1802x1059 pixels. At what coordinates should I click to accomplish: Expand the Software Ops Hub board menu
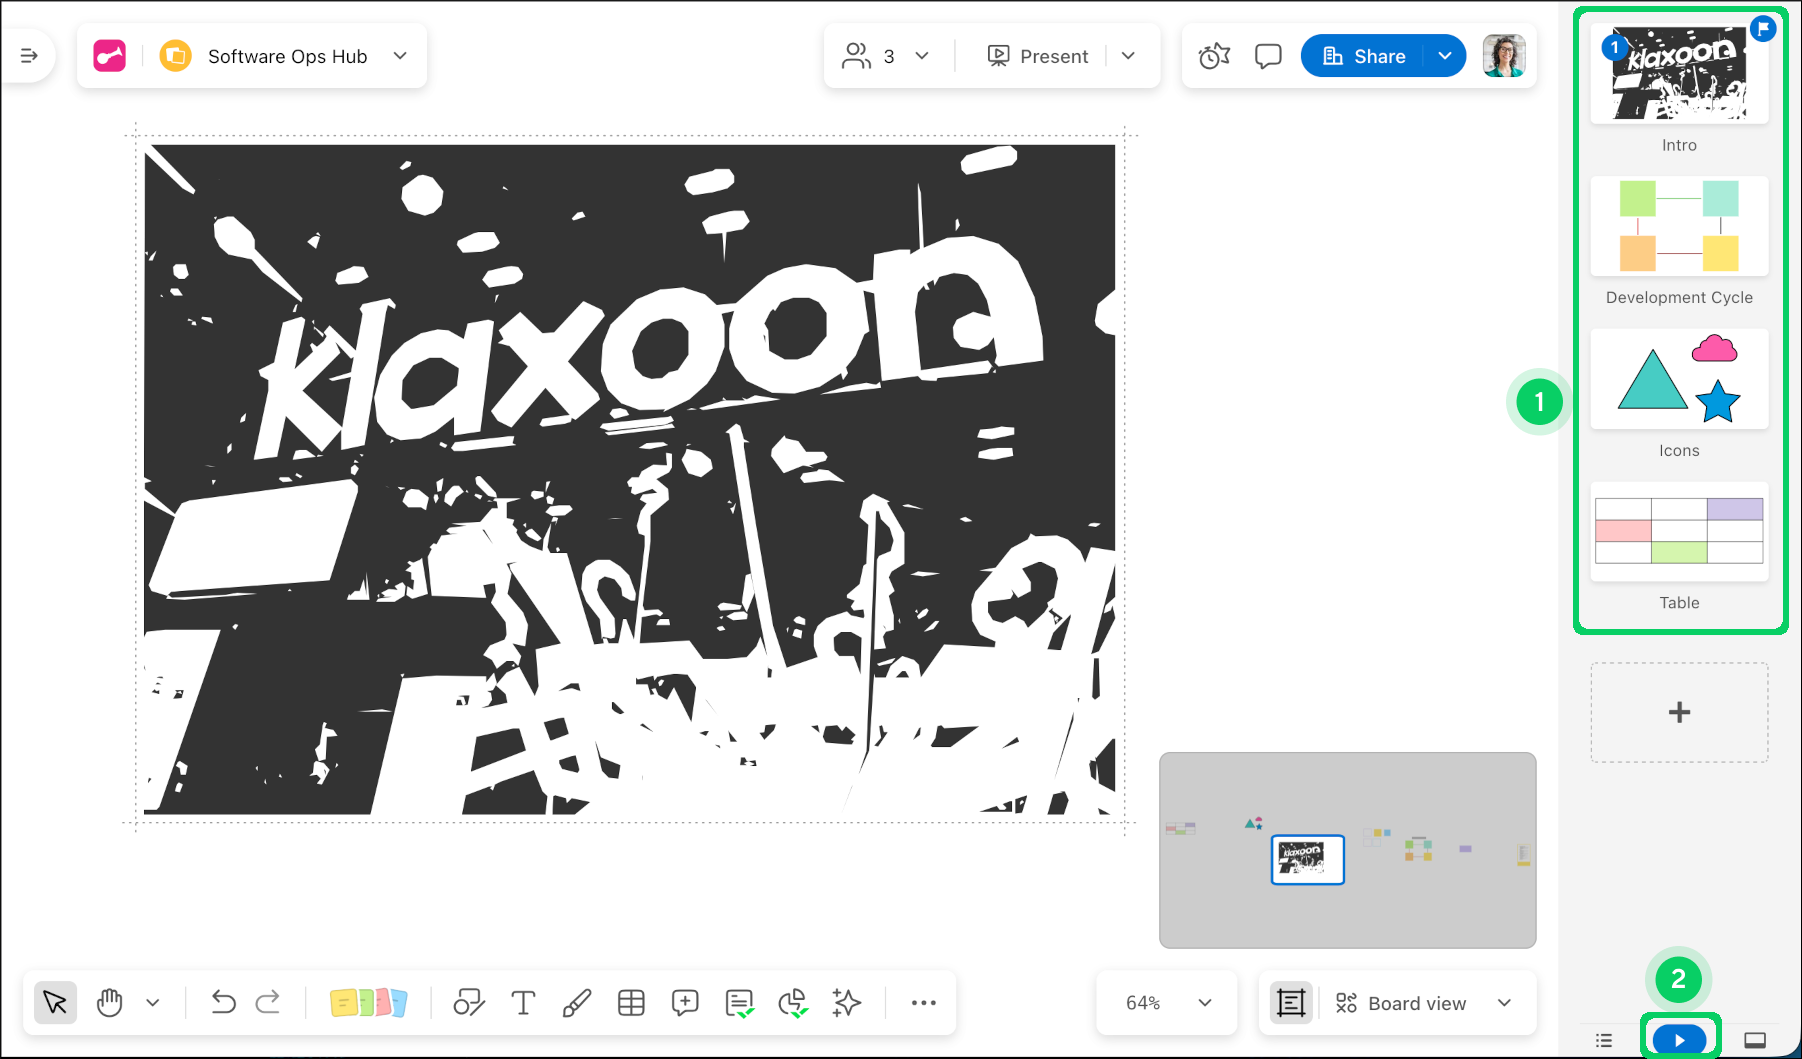tap(400, 56)
